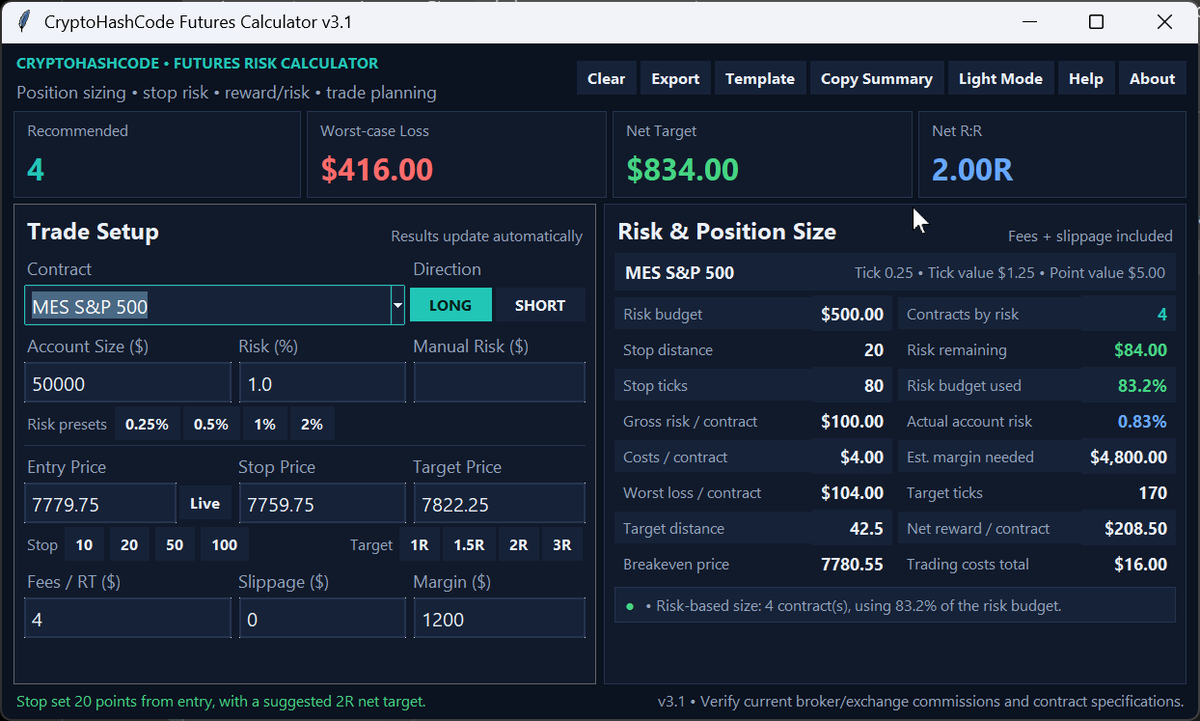Image resolution: width=1200 pixels, height=721 pixels.
Task: Click the Recommended contracts value 4
Action: pyautogui.click(x=36, y=170)
